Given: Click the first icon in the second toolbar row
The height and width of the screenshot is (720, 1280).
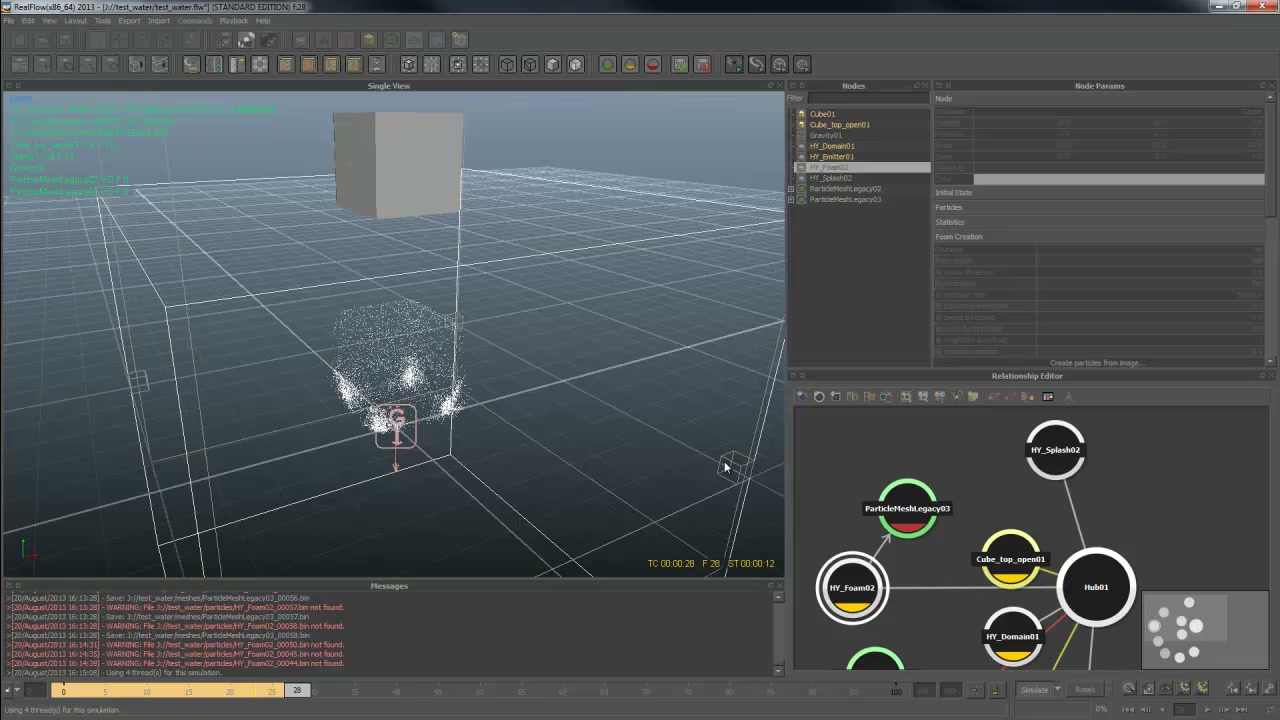Looking at the screenshot, I should coord(20,64).
